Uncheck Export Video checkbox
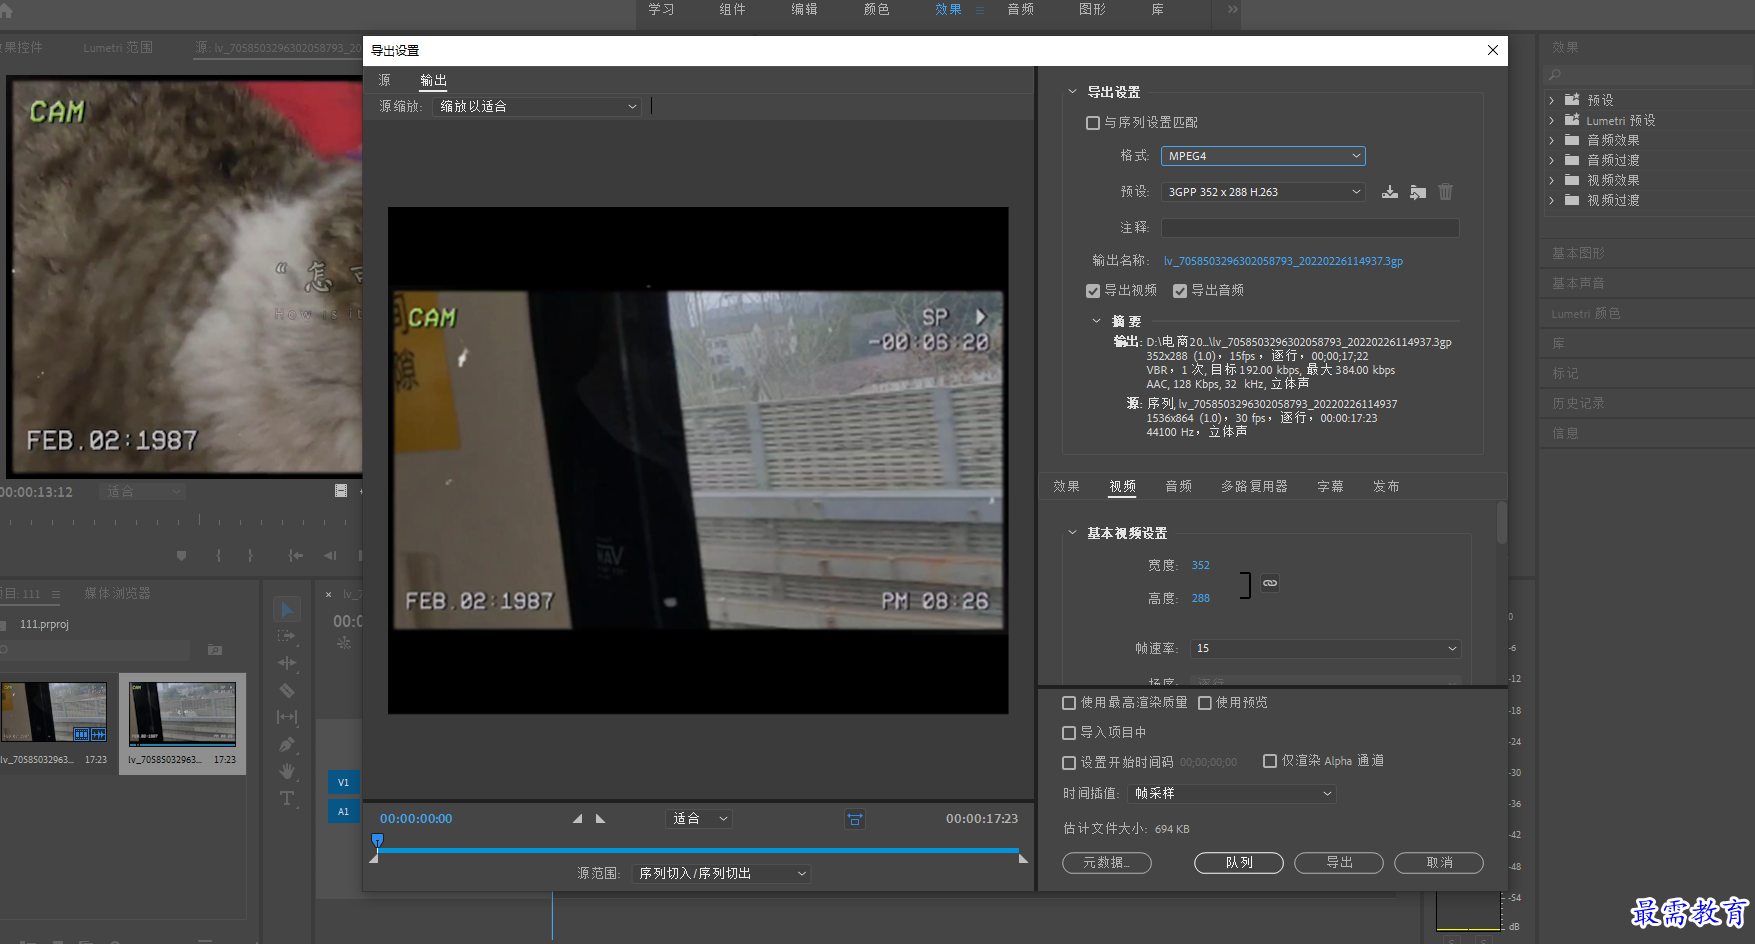1755x944 pixels. click(1093, 291)
